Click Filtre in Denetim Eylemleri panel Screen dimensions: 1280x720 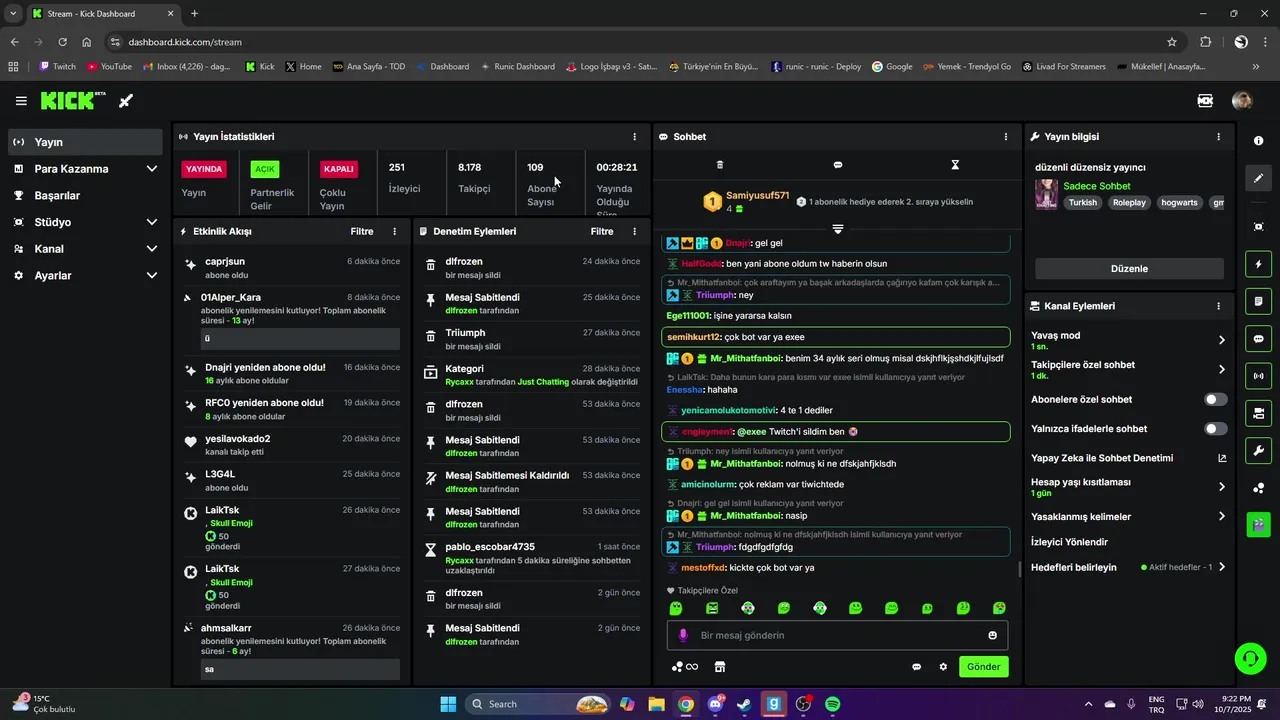pos(602,231)
